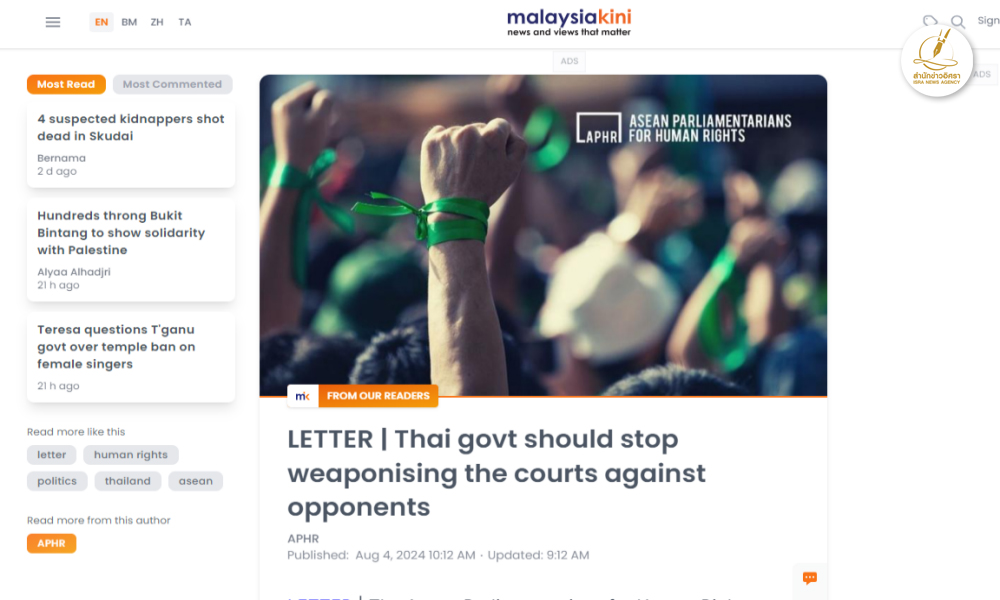Open the comments bubble icon in header
The width and height of the screenshot is (1000, 600).
point(930,21)
